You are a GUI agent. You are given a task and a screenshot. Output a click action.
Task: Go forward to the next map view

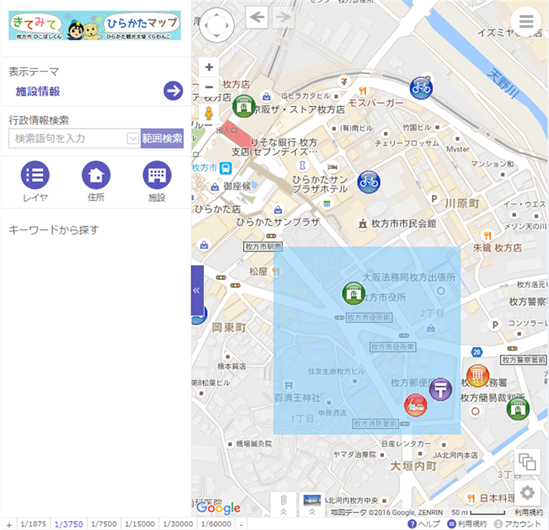tap(282, 17)
